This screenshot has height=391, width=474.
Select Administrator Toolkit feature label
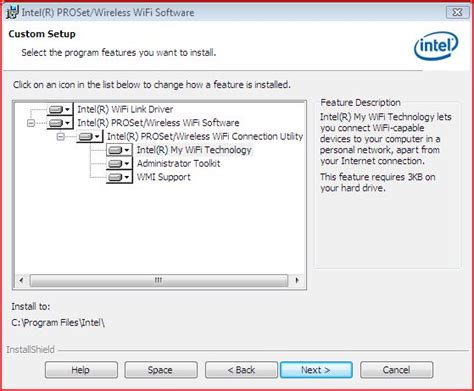point(178,164)
